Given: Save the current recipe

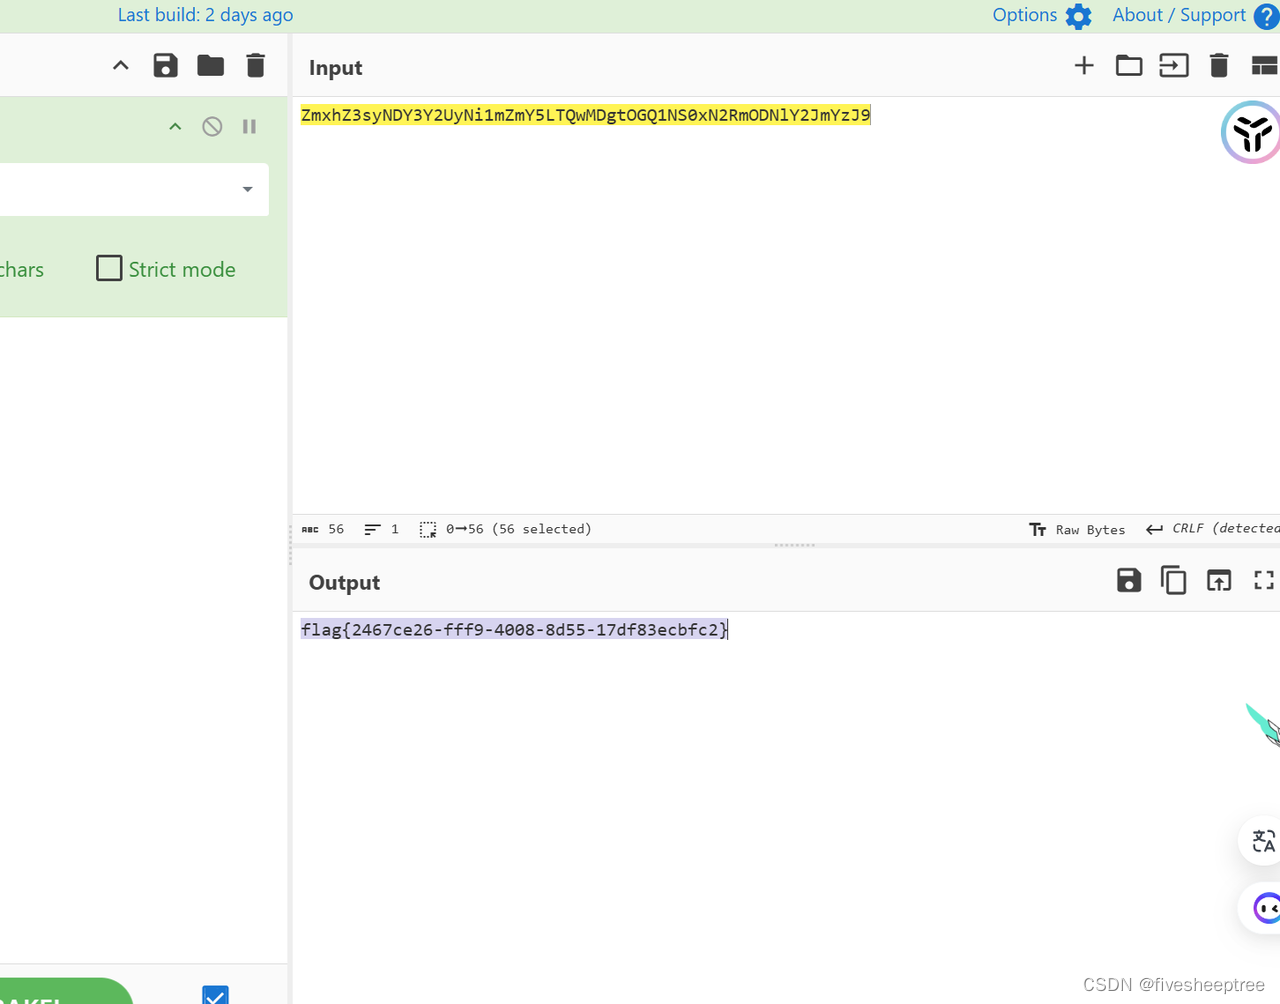Looking at the screenshot, I should tap(165, 65).
